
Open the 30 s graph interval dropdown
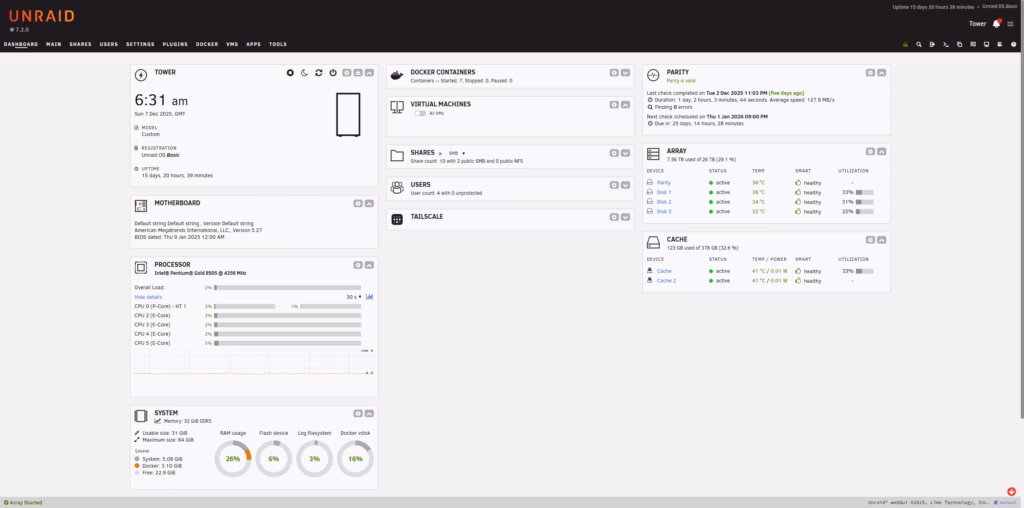(353, 297)
